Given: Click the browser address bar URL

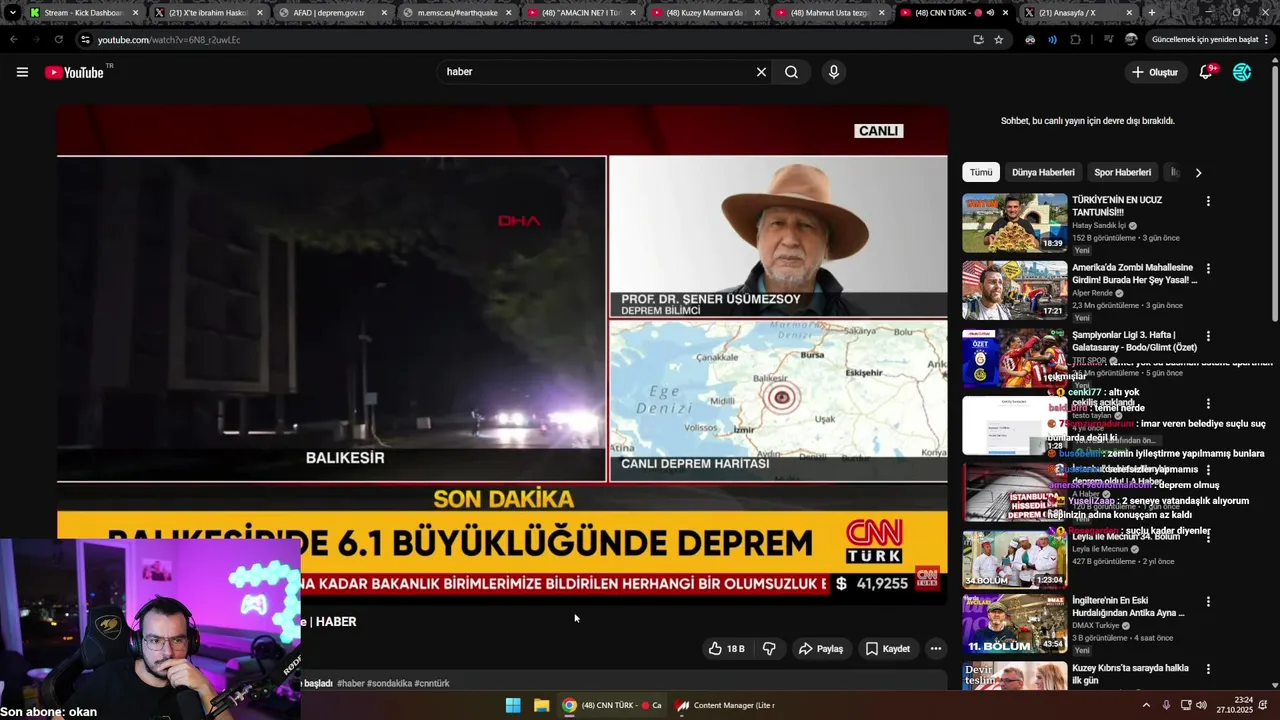Looking at the screenshot, I should tap(169, 40).
